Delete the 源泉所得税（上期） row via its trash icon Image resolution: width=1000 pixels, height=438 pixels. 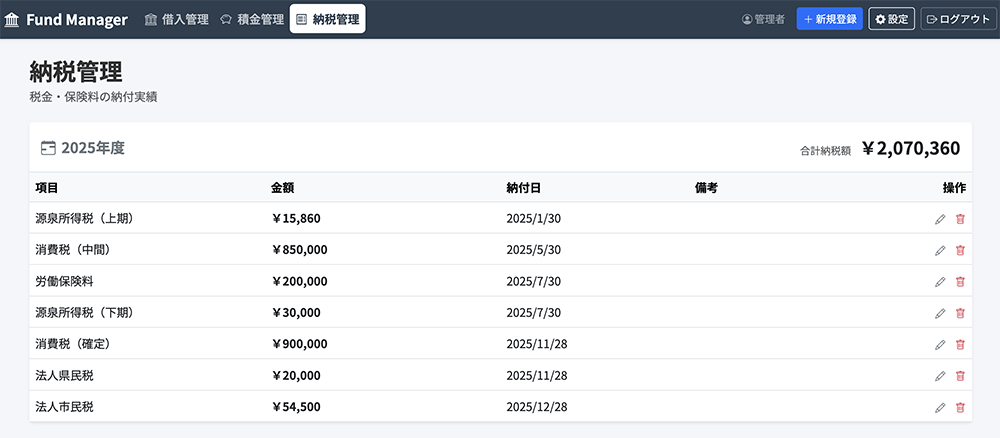point(960,219)
